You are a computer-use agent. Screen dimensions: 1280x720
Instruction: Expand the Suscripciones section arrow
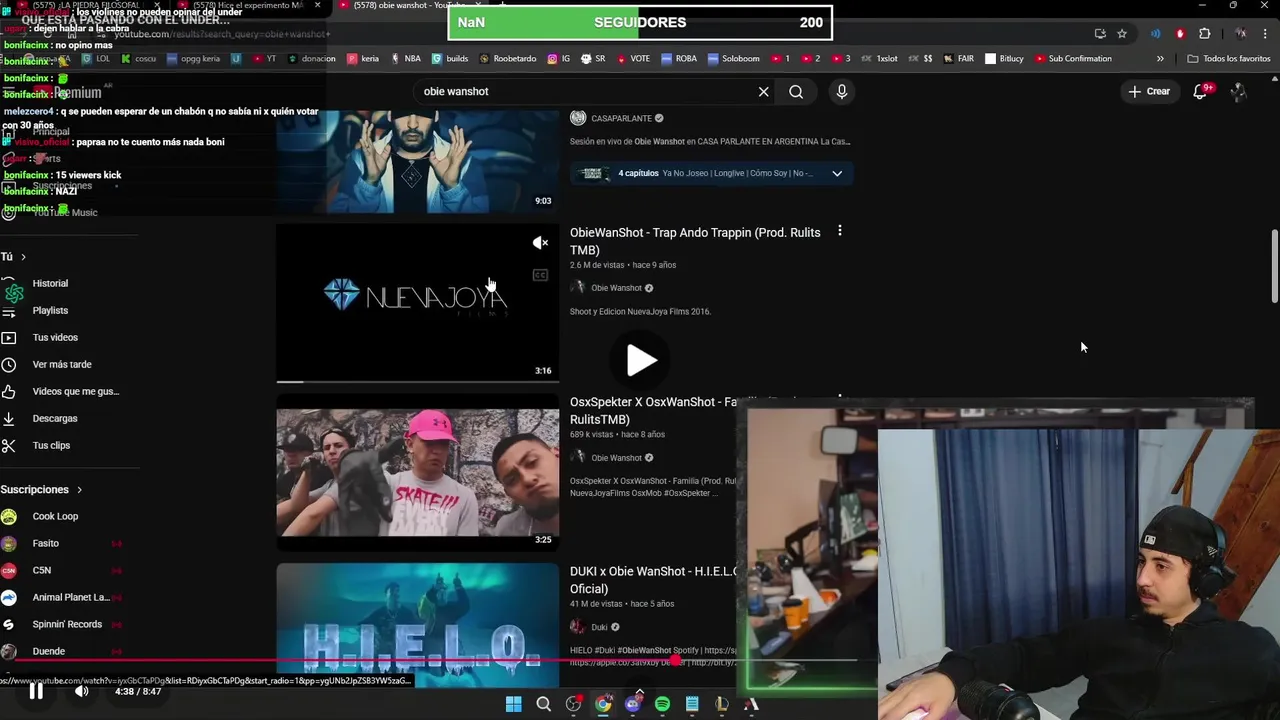pyautogui.click(x=79, y=490)
